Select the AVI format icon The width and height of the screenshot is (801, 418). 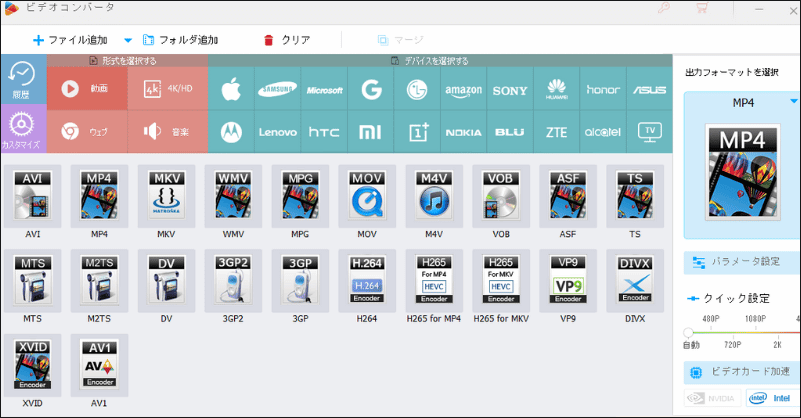click(33, 196)
